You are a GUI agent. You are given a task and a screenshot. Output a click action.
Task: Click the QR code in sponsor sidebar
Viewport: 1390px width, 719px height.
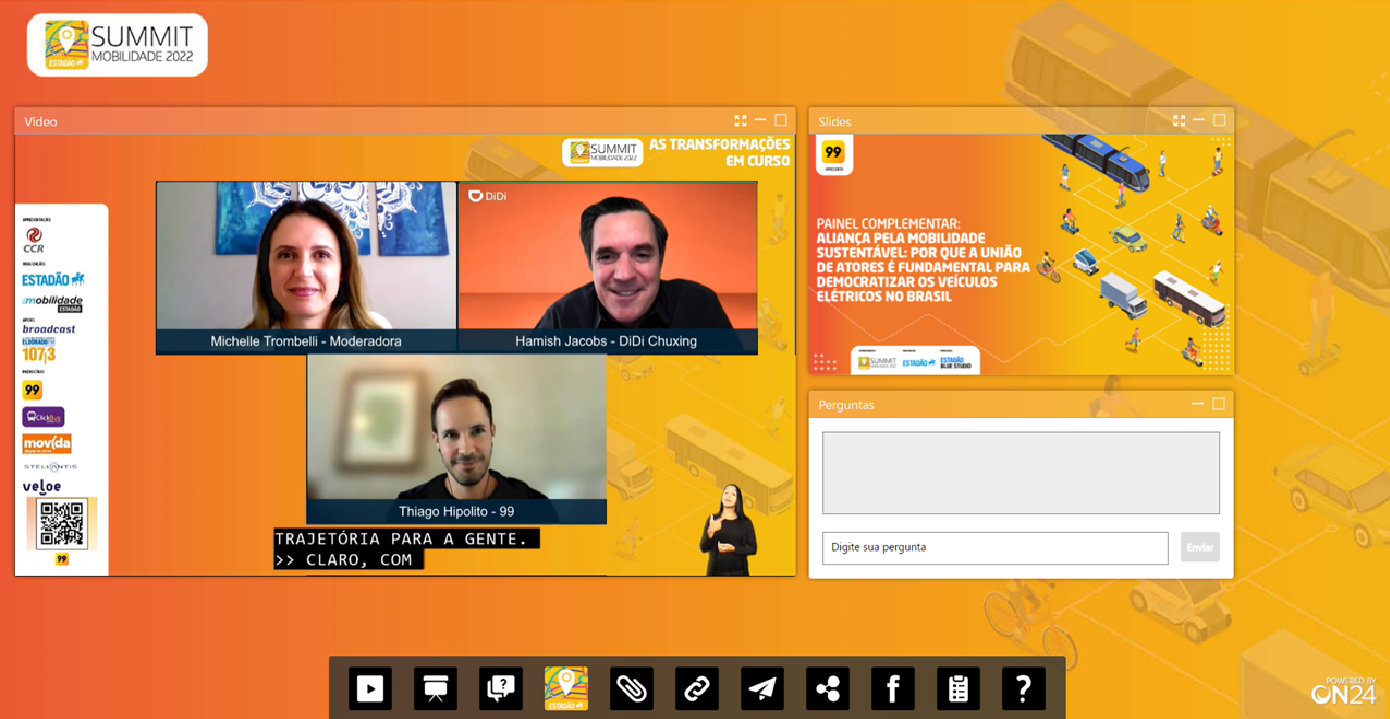pyautogui.click(x=61, y=524)
